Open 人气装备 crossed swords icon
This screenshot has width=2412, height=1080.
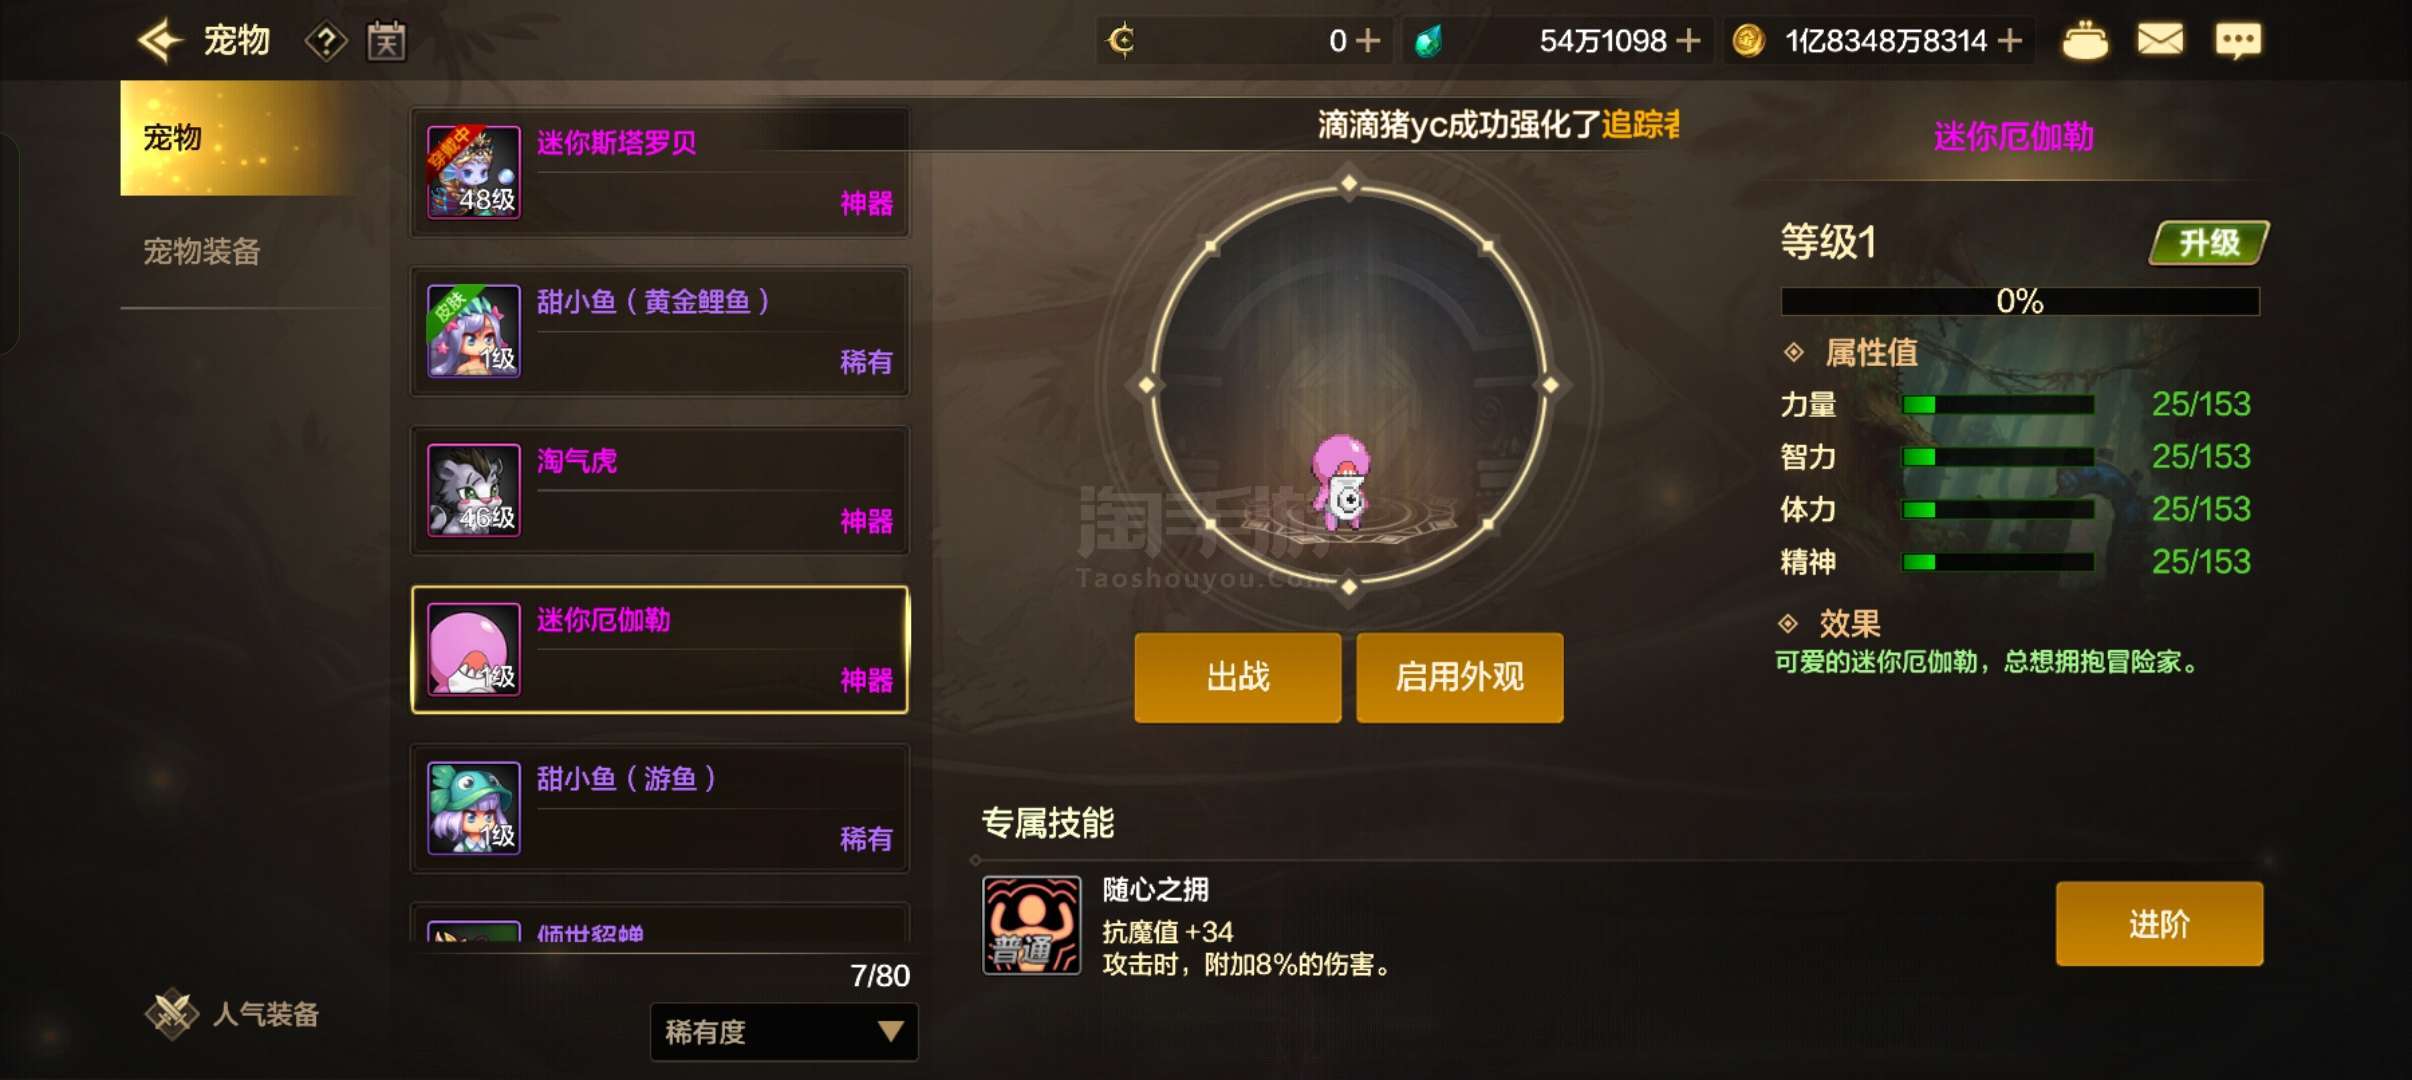(172, 1014)
